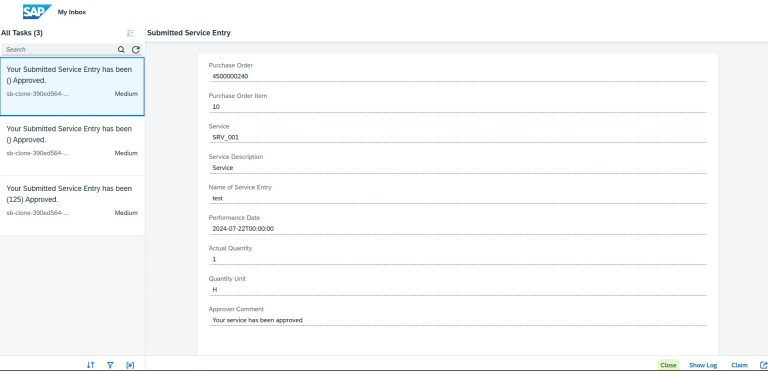Viewport: 768px width, 371px height.
Task: Click Show Log
Action: click(703, 365)
